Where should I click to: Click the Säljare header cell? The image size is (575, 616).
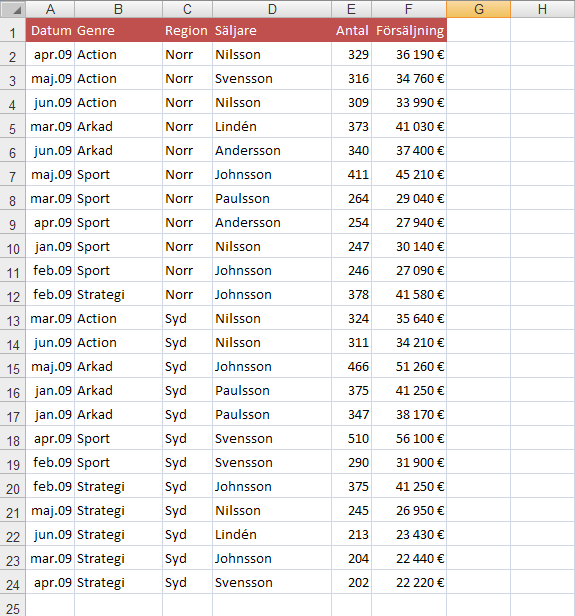272,30
